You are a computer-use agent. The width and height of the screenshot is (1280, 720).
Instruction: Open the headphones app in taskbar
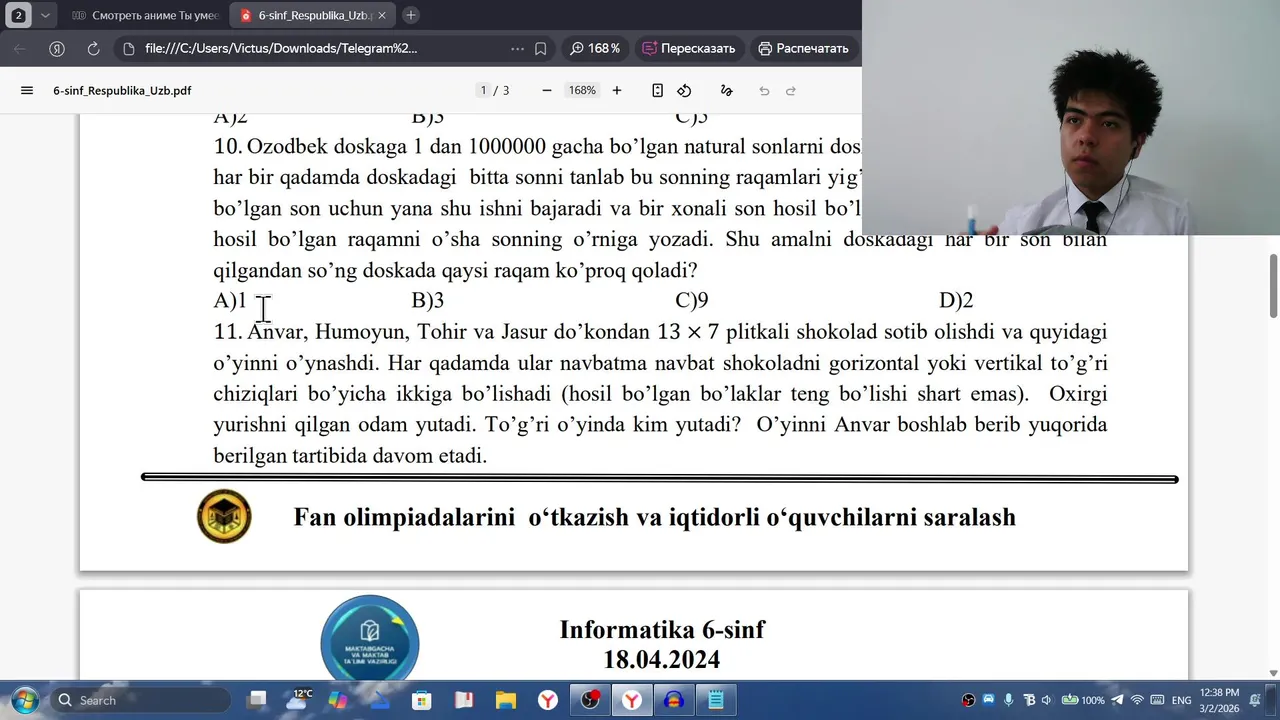[x=674, y=700]
